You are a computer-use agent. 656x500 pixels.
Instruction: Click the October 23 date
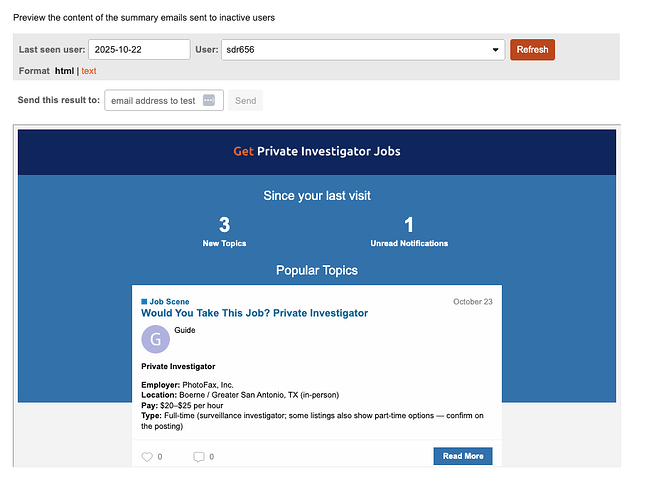point(473,302)
